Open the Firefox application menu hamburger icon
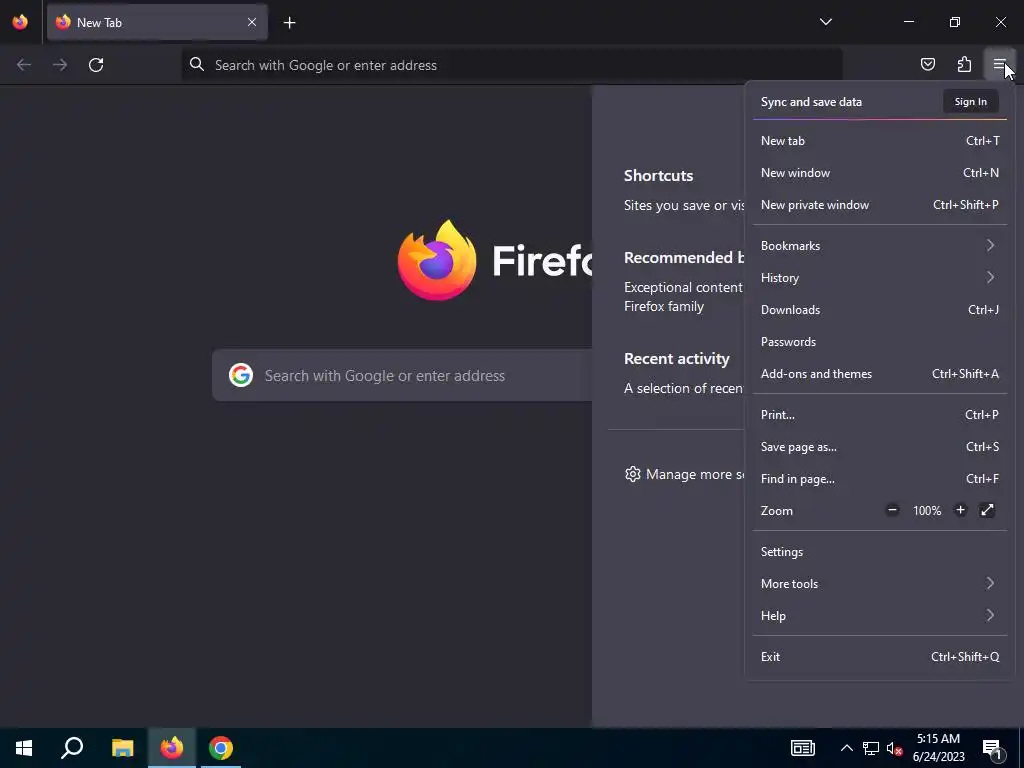The height and width of the screenshot is (768, 1024). (x=999, y=64)
